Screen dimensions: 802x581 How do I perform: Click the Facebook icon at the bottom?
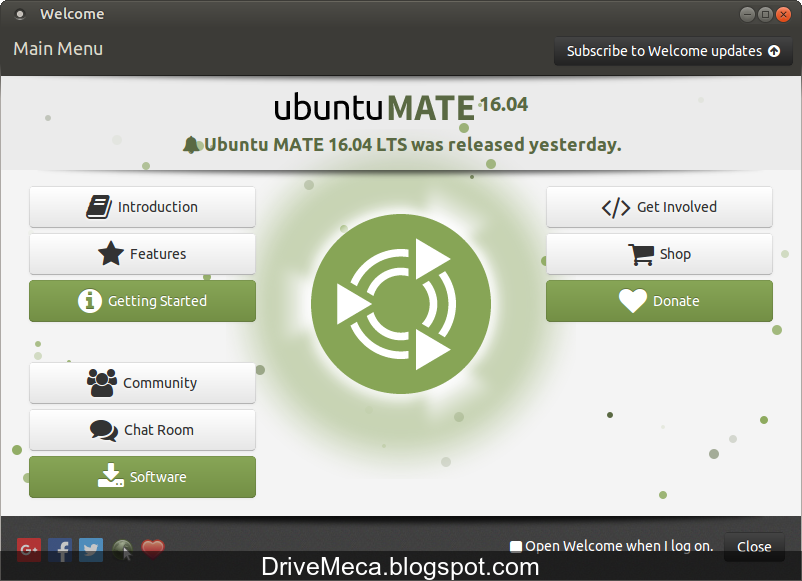(60, 549)
